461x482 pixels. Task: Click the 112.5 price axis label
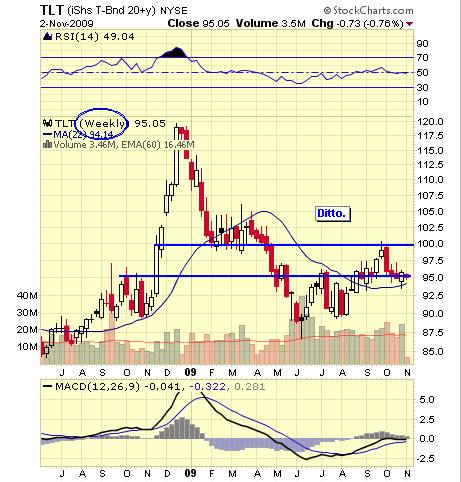[x=430, y=165]
